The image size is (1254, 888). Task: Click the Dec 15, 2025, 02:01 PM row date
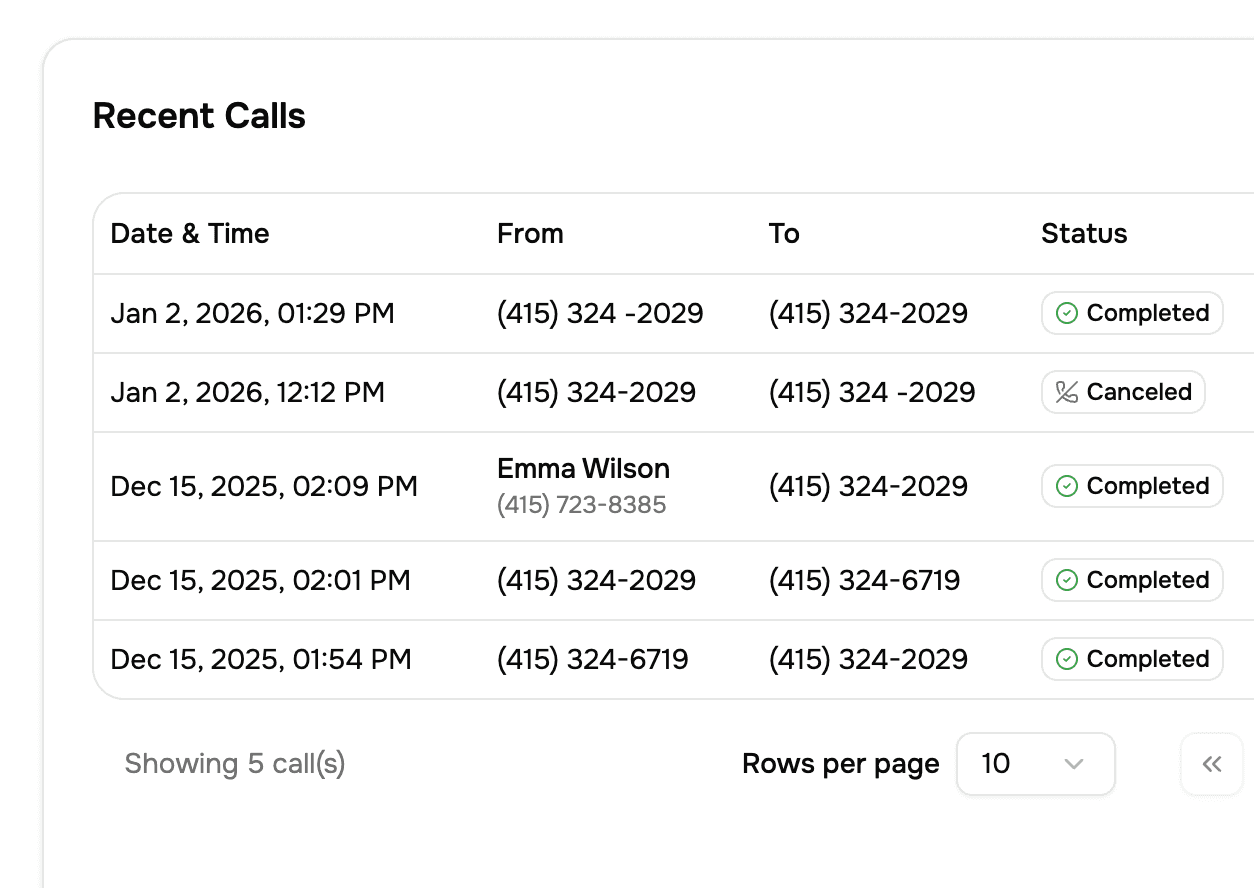tap(260, 581)
